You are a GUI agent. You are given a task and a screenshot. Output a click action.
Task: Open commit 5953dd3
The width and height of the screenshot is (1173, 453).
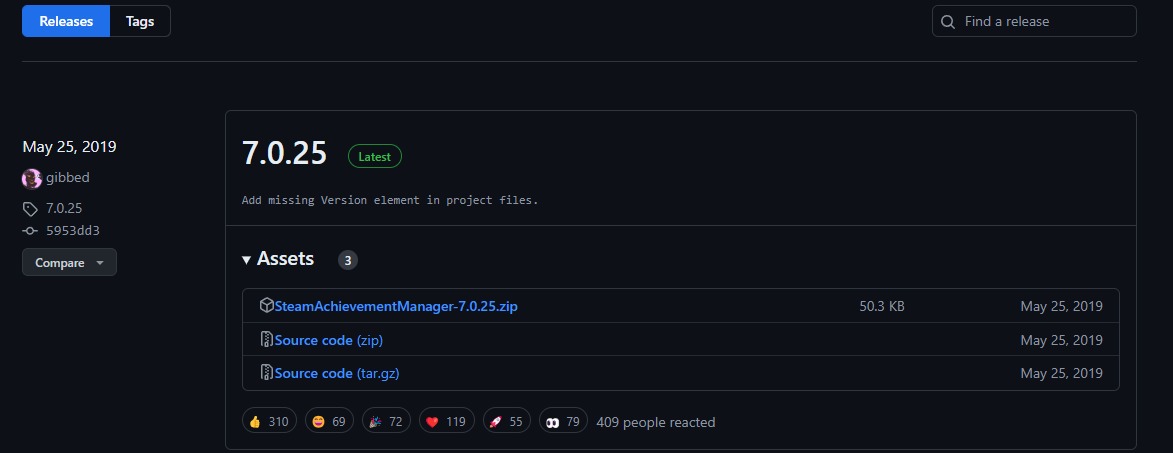point(73,231)
